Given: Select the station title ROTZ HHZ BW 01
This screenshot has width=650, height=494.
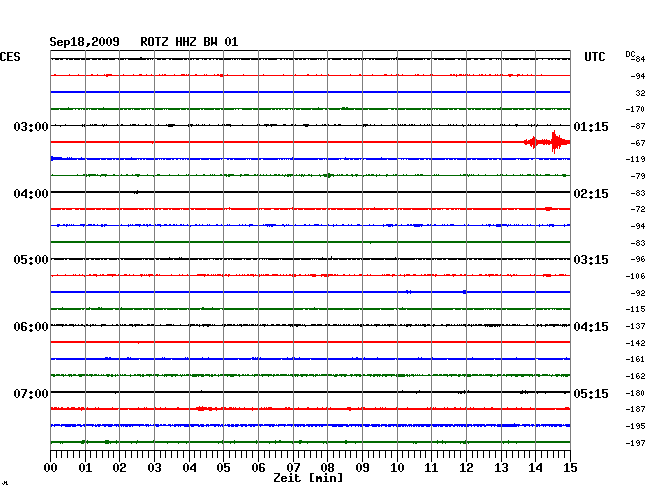Looking at the screenshot, I should pos(189,42).
